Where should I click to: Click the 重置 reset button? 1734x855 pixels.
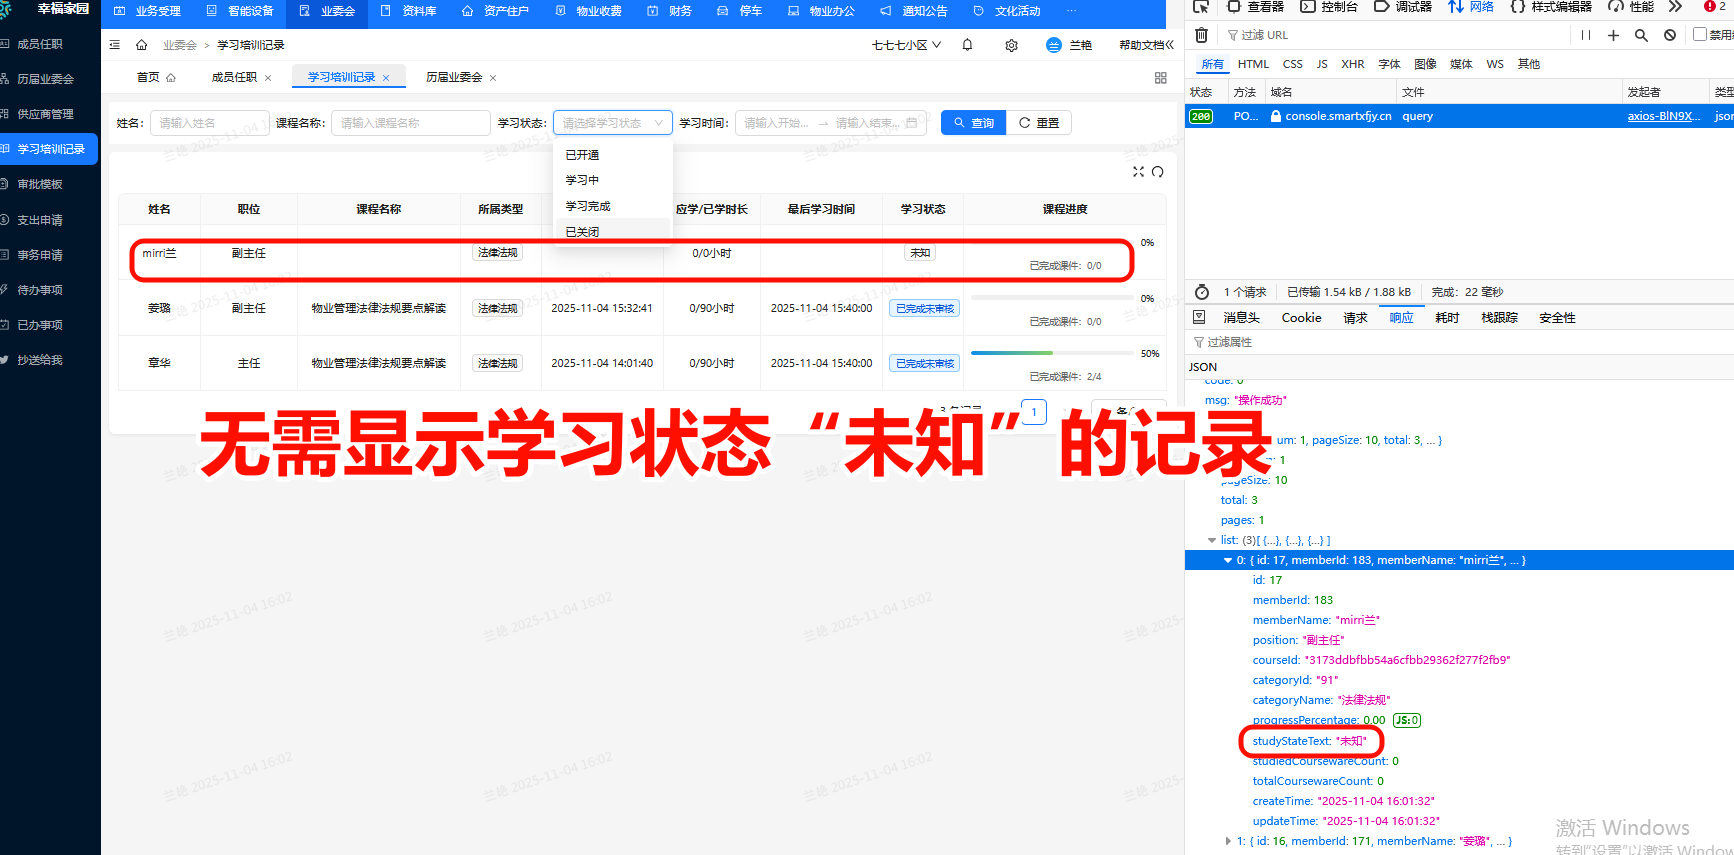point(1039,123)
